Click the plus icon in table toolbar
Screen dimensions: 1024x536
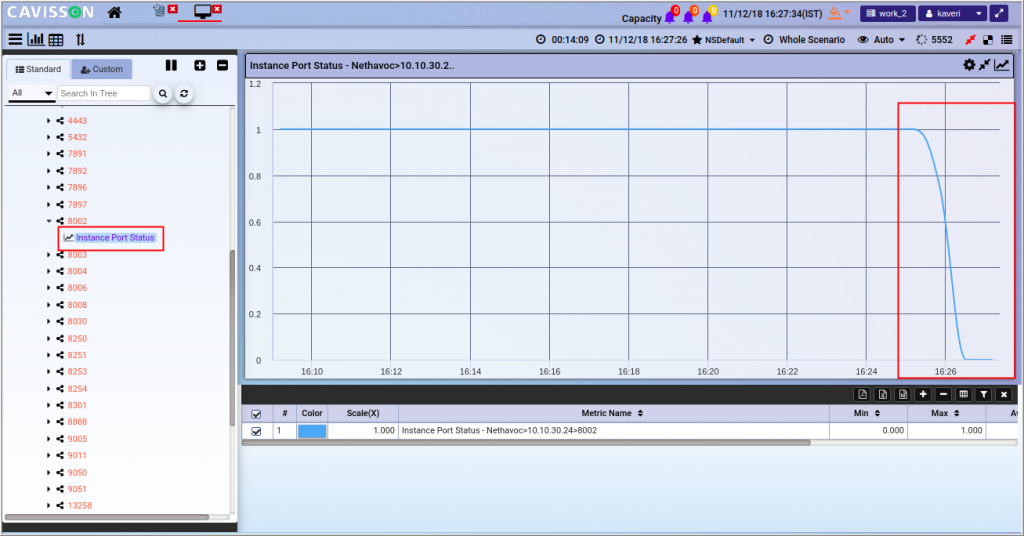click(x=923, y=394)
